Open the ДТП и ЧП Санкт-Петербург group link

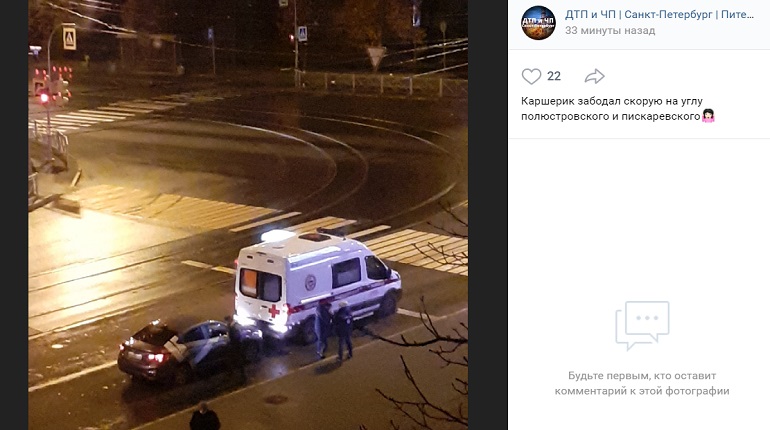[x=660, y=14]
